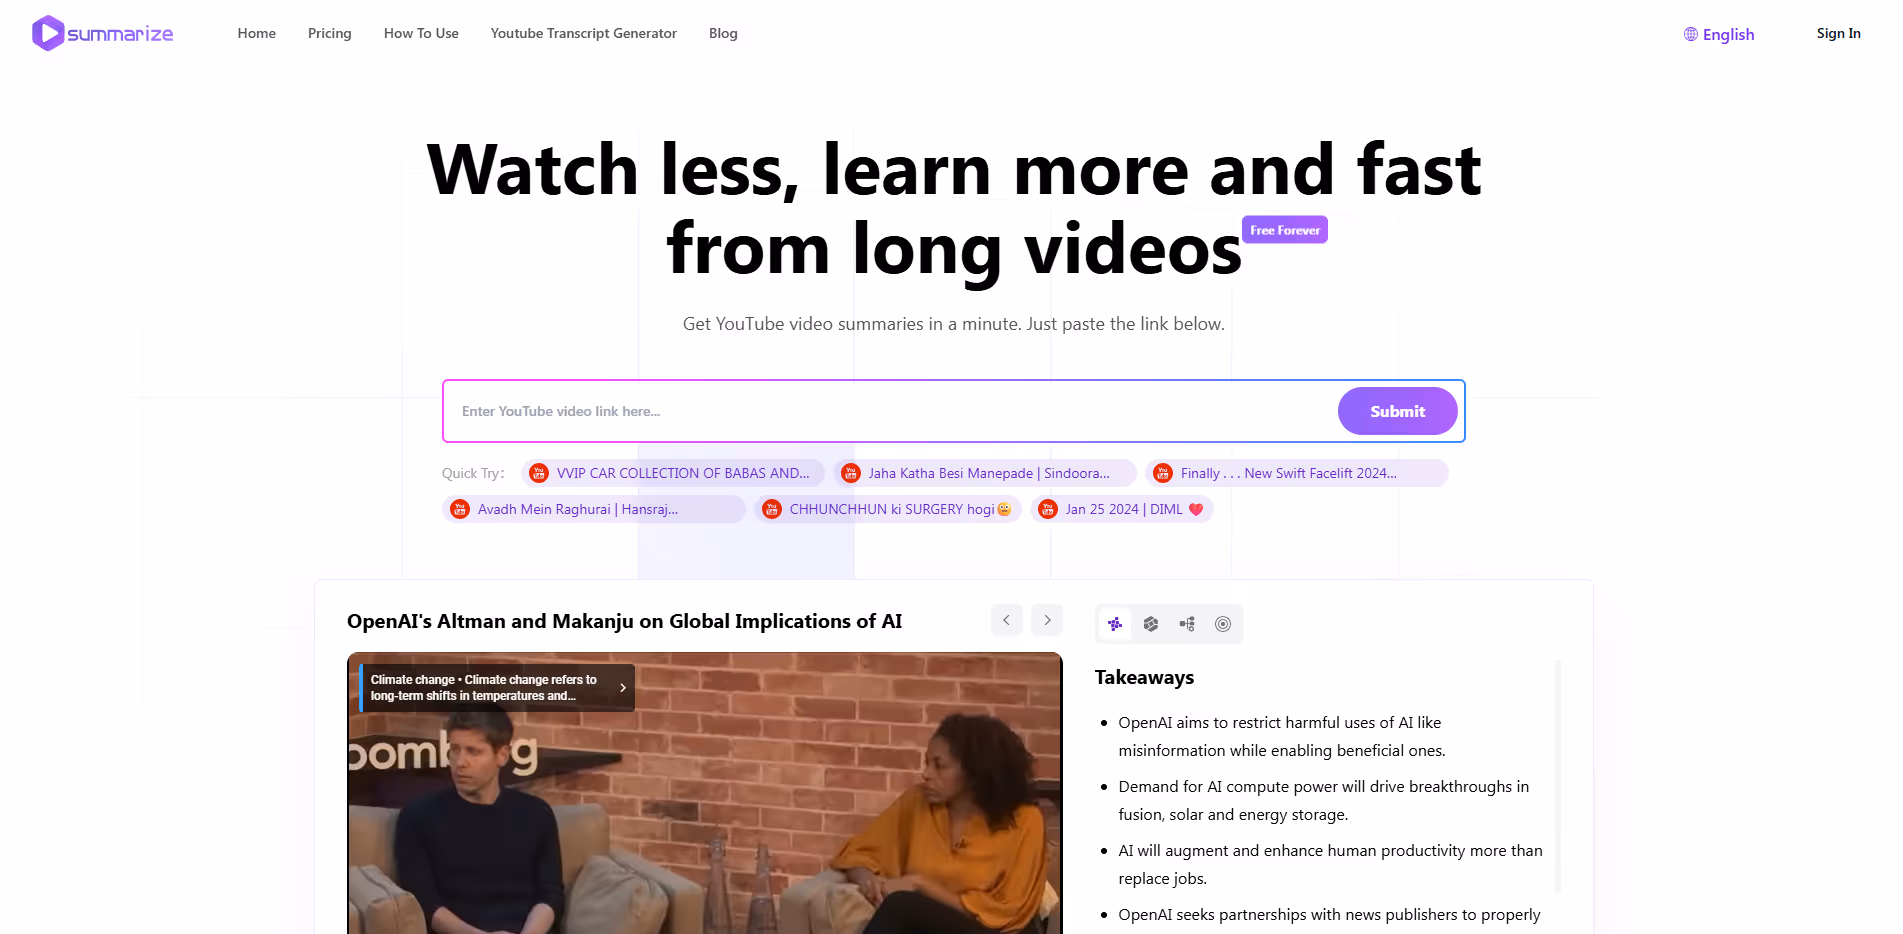
Task: Click the next arrow on the summary carousel
Action: tap(1046, 620)
